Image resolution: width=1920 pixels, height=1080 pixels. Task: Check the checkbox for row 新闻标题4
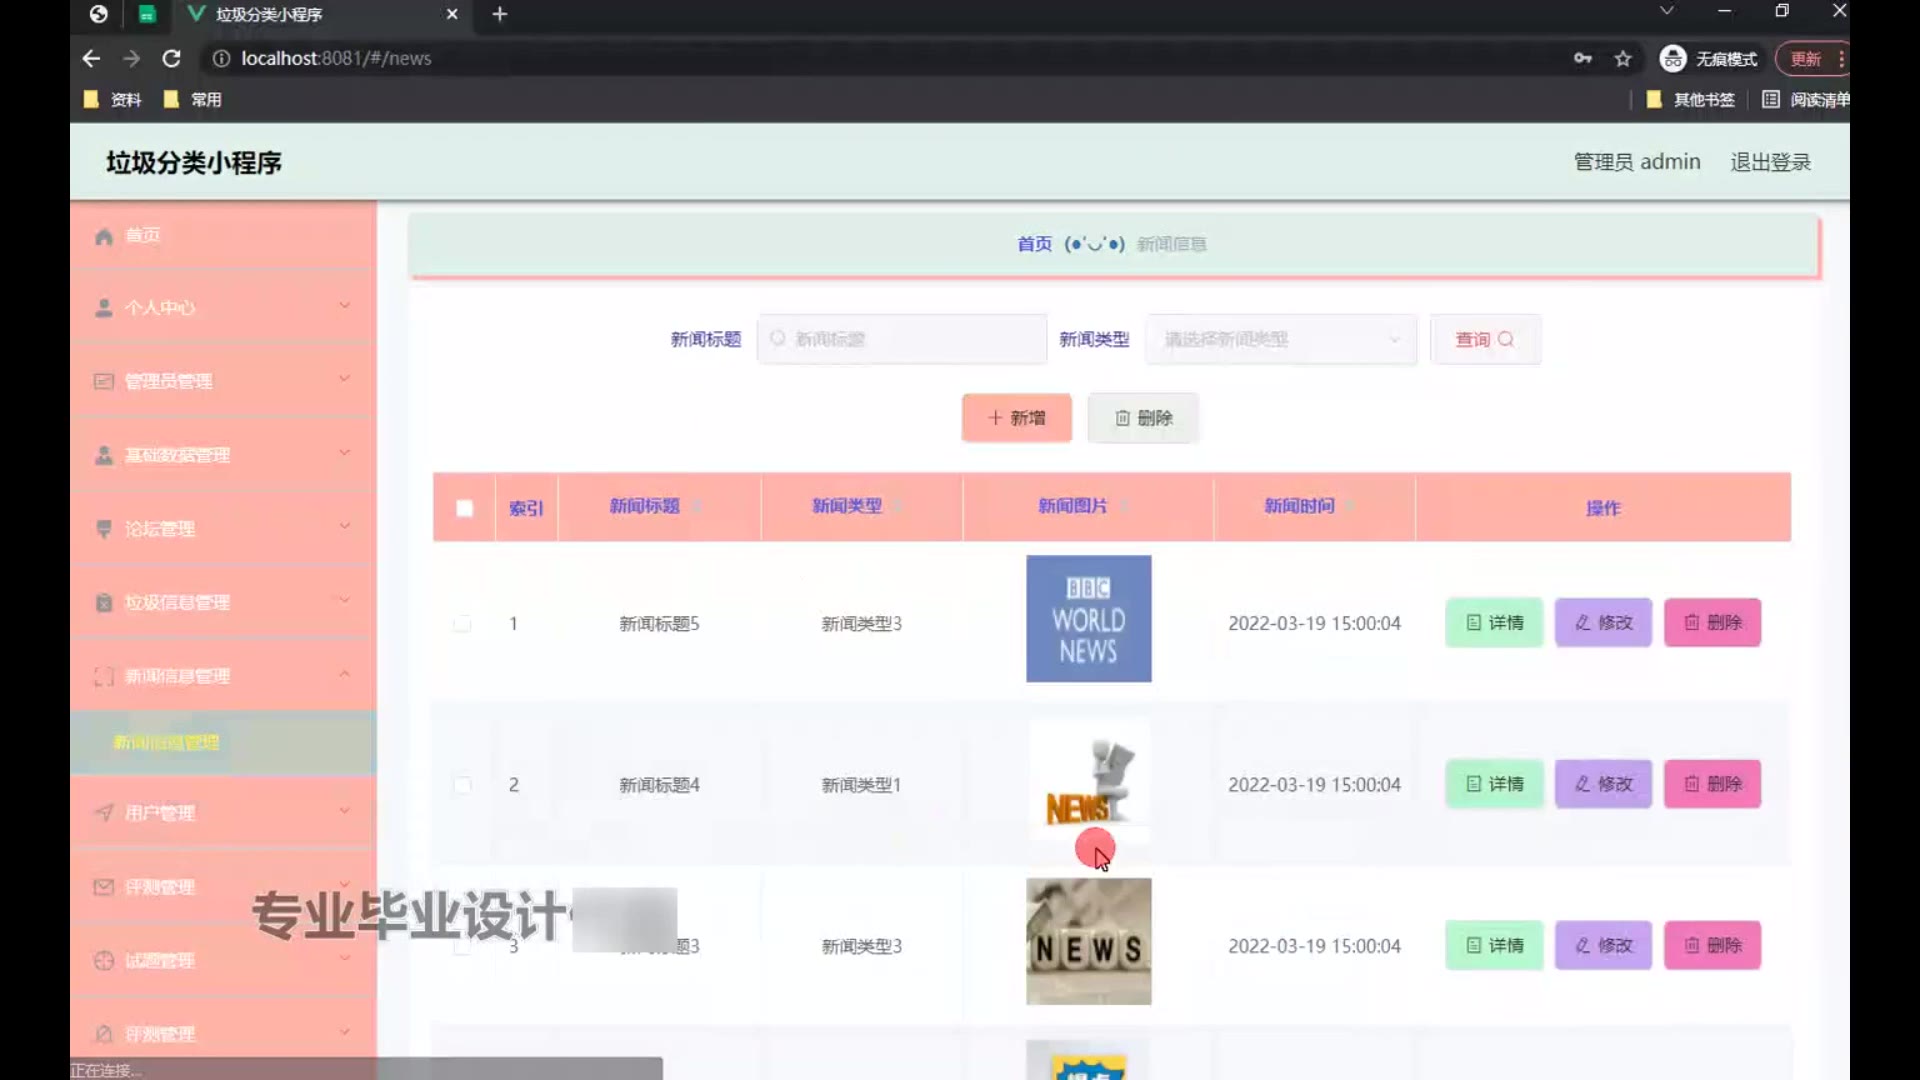point(462,785)
